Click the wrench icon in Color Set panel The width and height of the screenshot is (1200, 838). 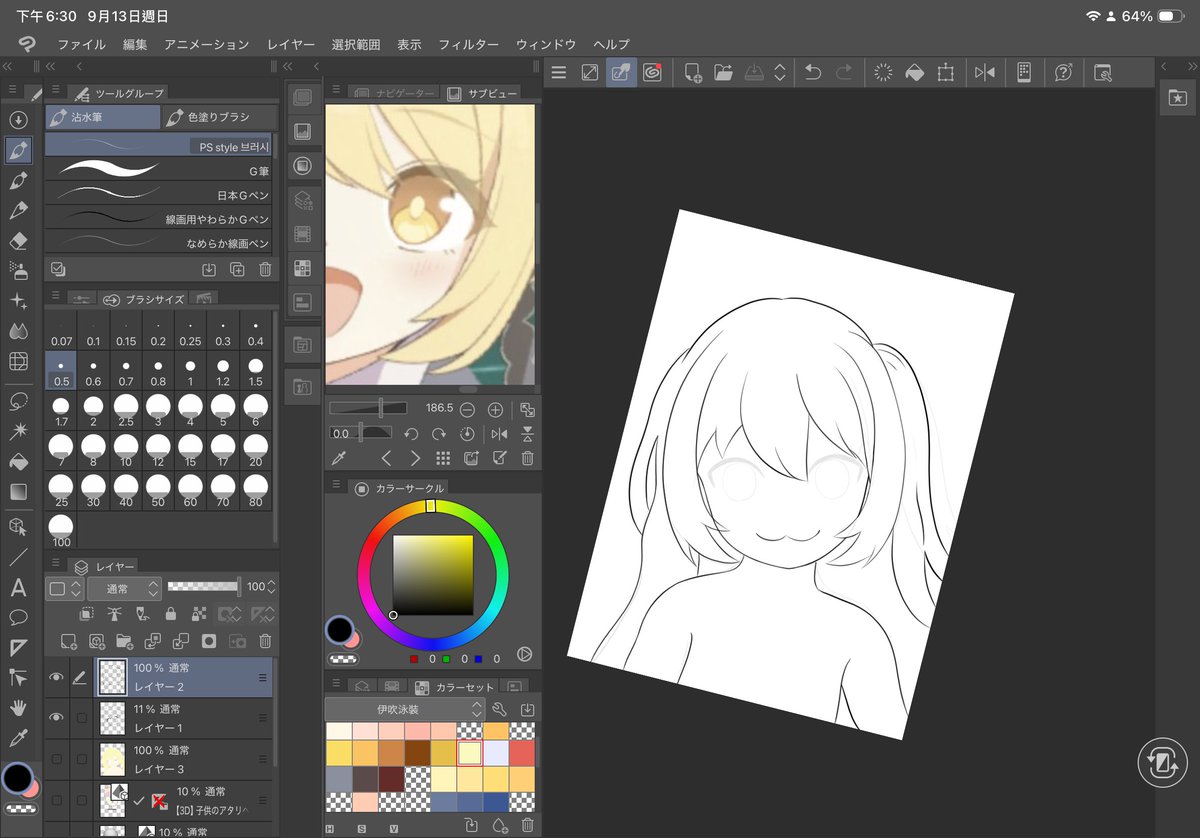tap(500, 709)
